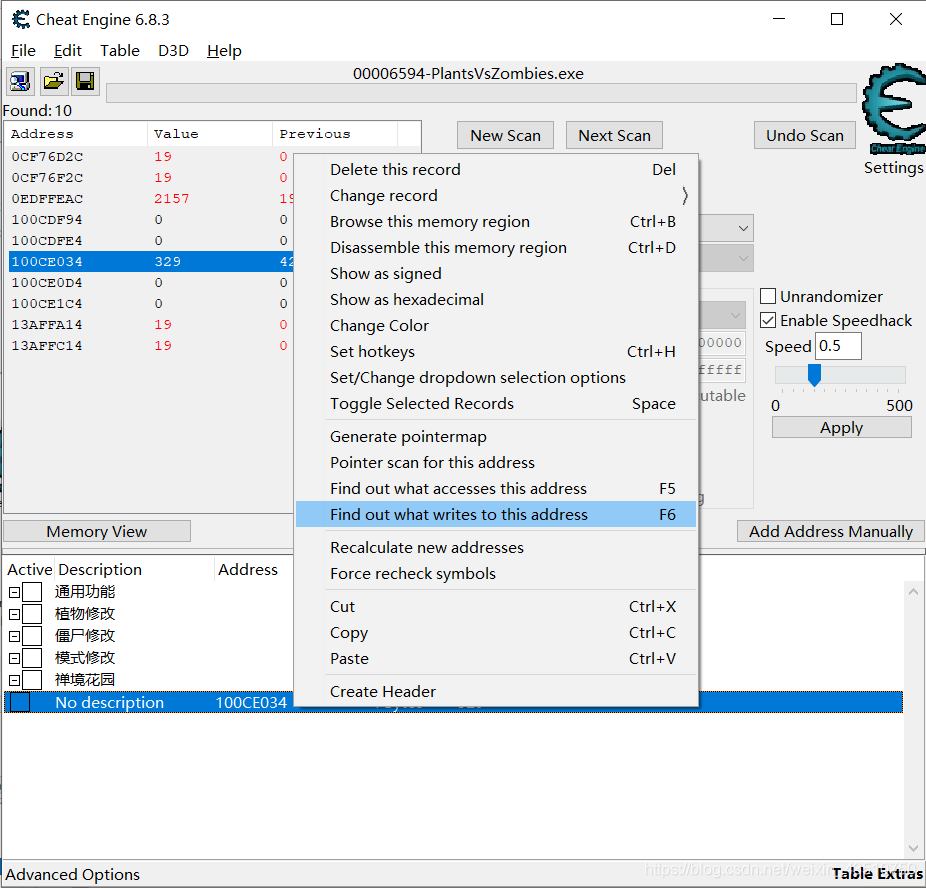Choose Find out what writes to this address
926x888 pixels.
coord(496,514)
